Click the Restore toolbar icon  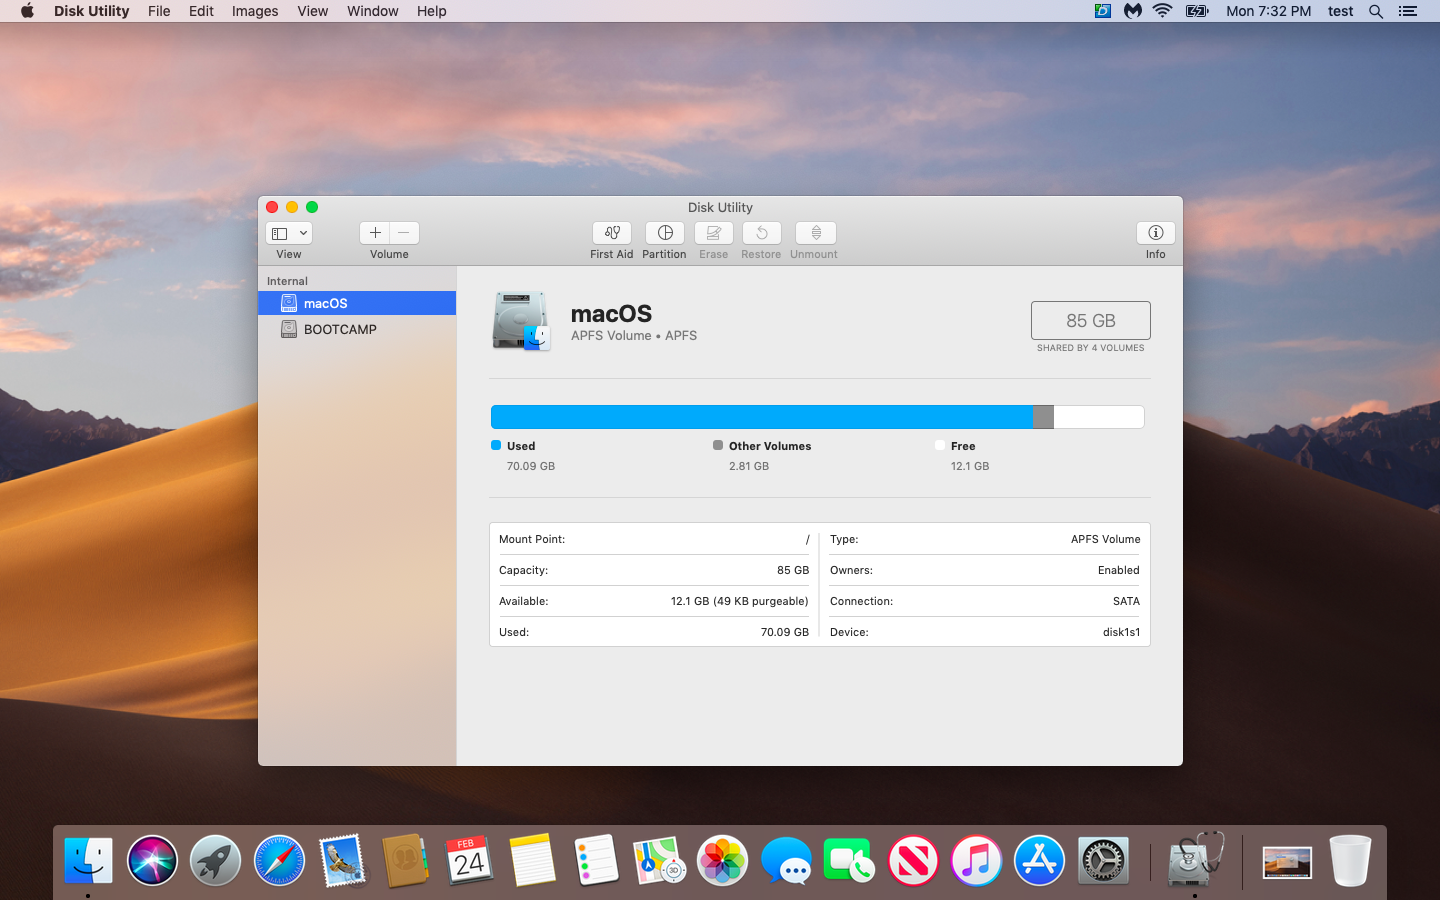[761, 233]
